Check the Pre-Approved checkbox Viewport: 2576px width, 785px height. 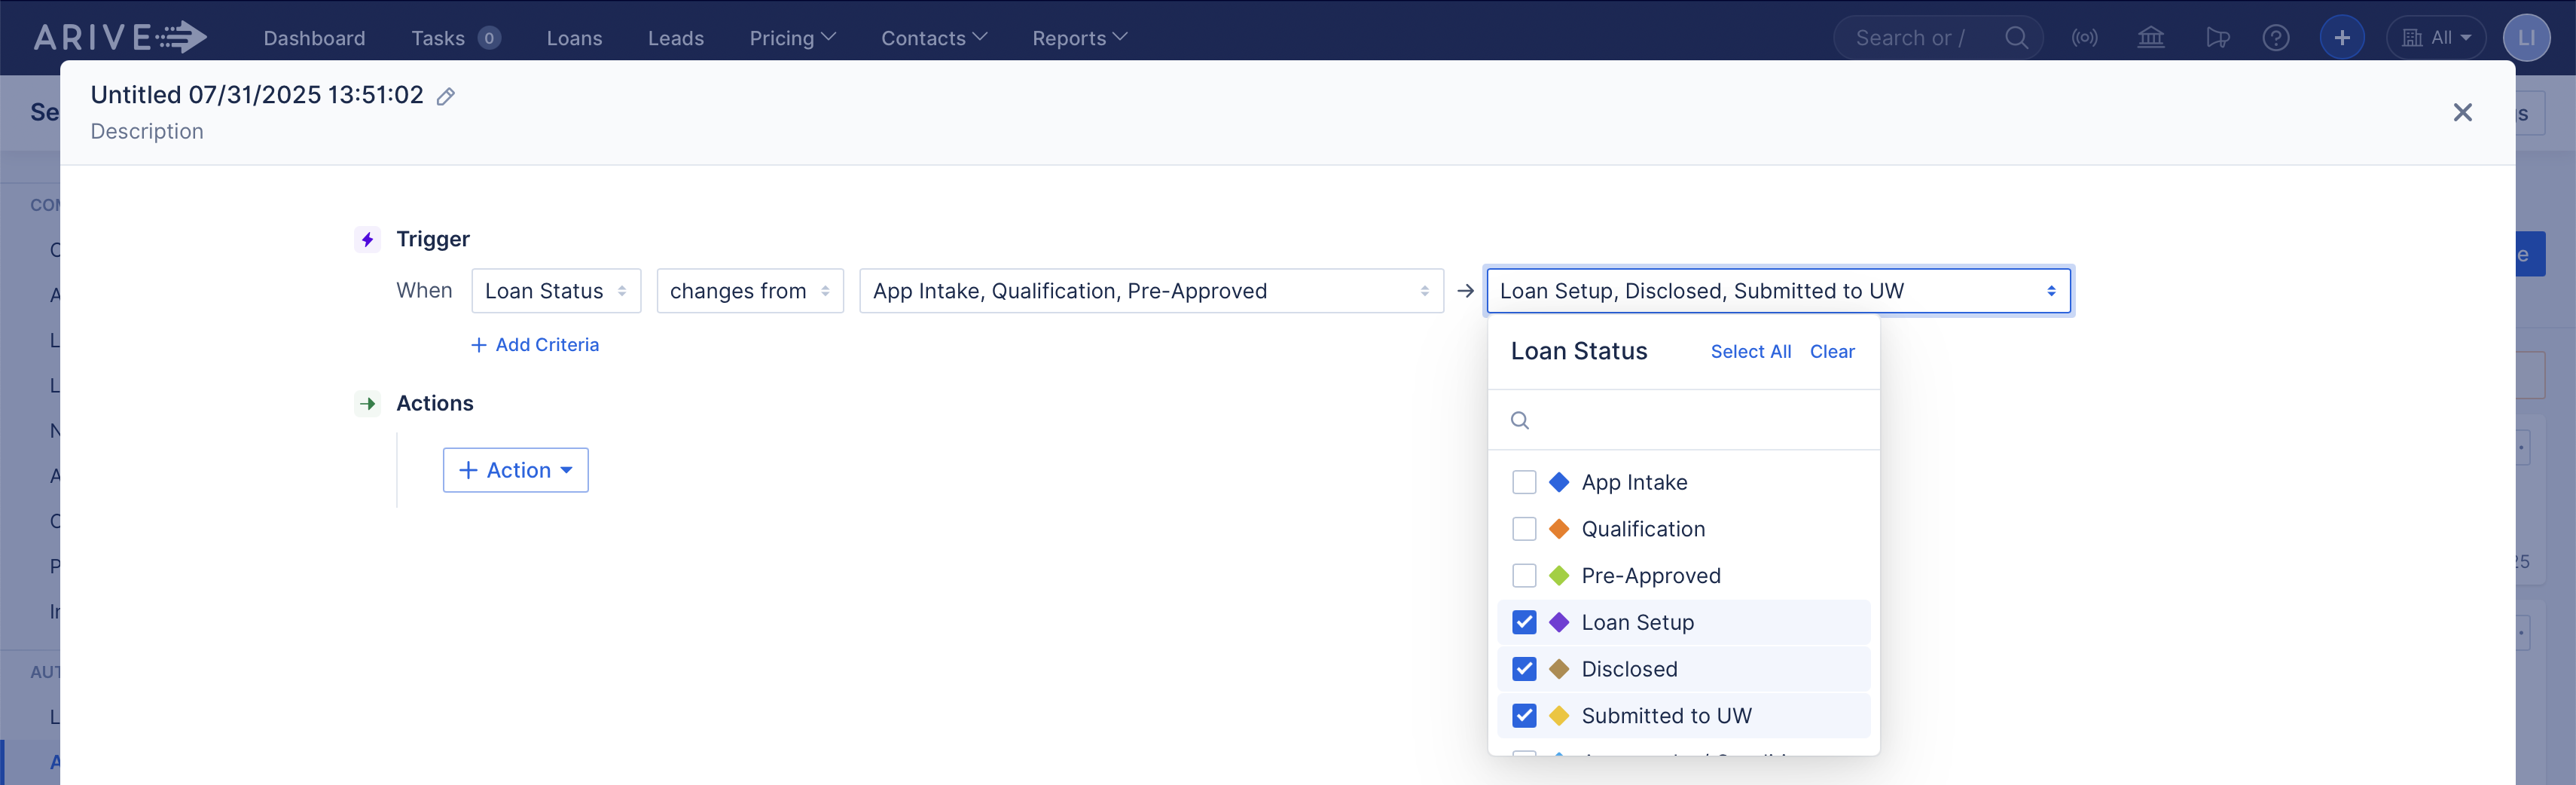coord(1524,576)
